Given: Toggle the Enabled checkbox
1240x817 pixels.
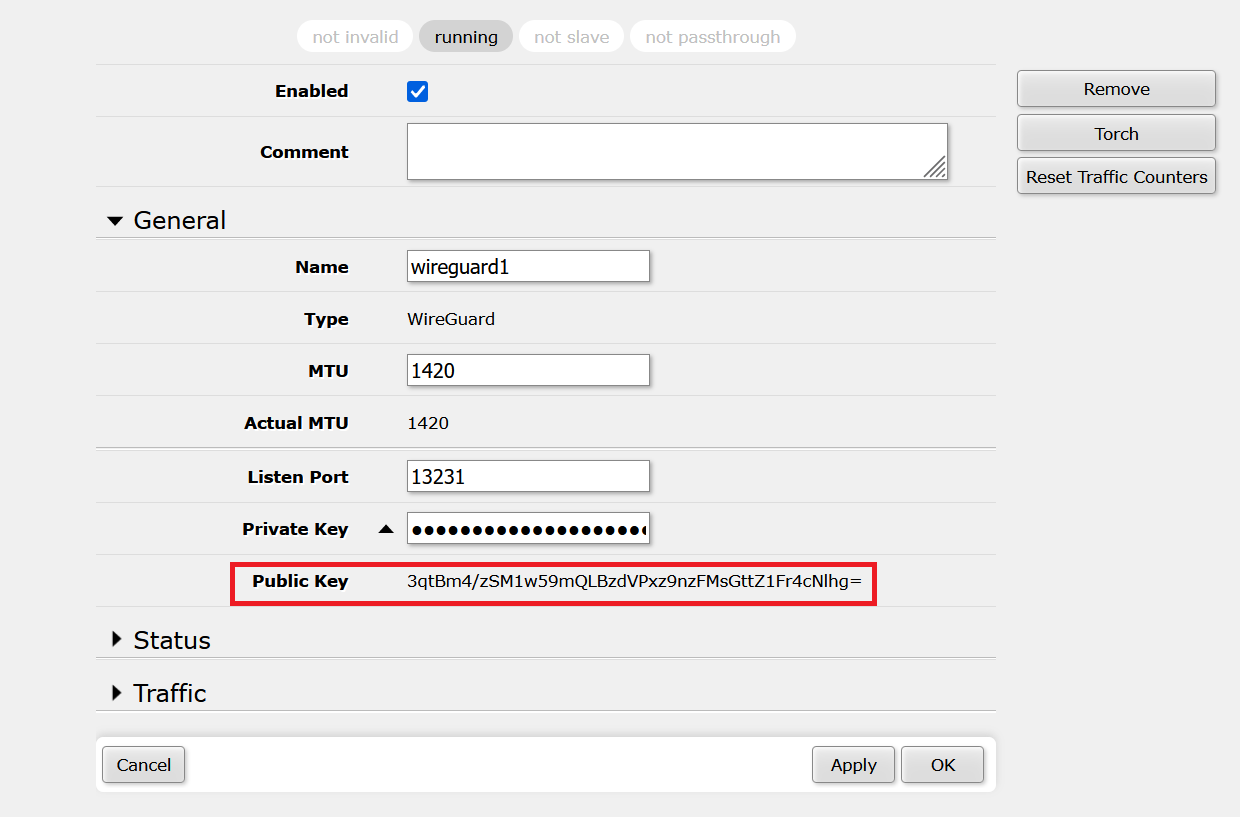Looking at the screenshot, I should pos(418,92).
